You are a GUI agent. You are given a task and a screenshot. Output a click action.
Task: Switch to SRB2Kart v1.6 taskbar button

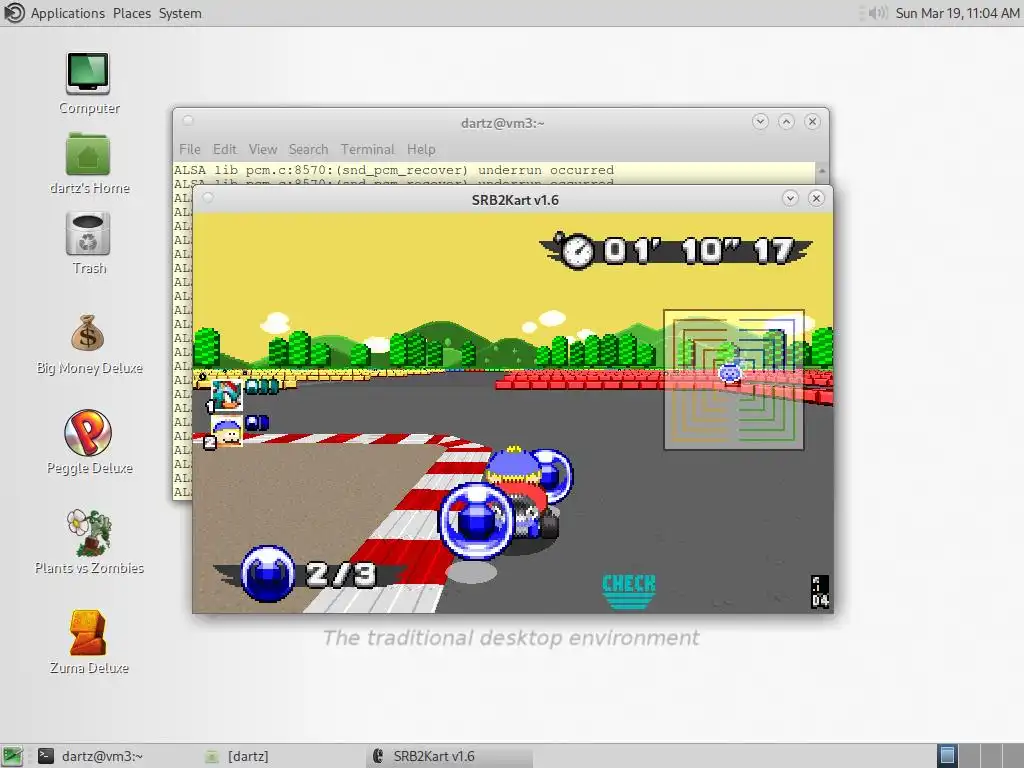449,756
